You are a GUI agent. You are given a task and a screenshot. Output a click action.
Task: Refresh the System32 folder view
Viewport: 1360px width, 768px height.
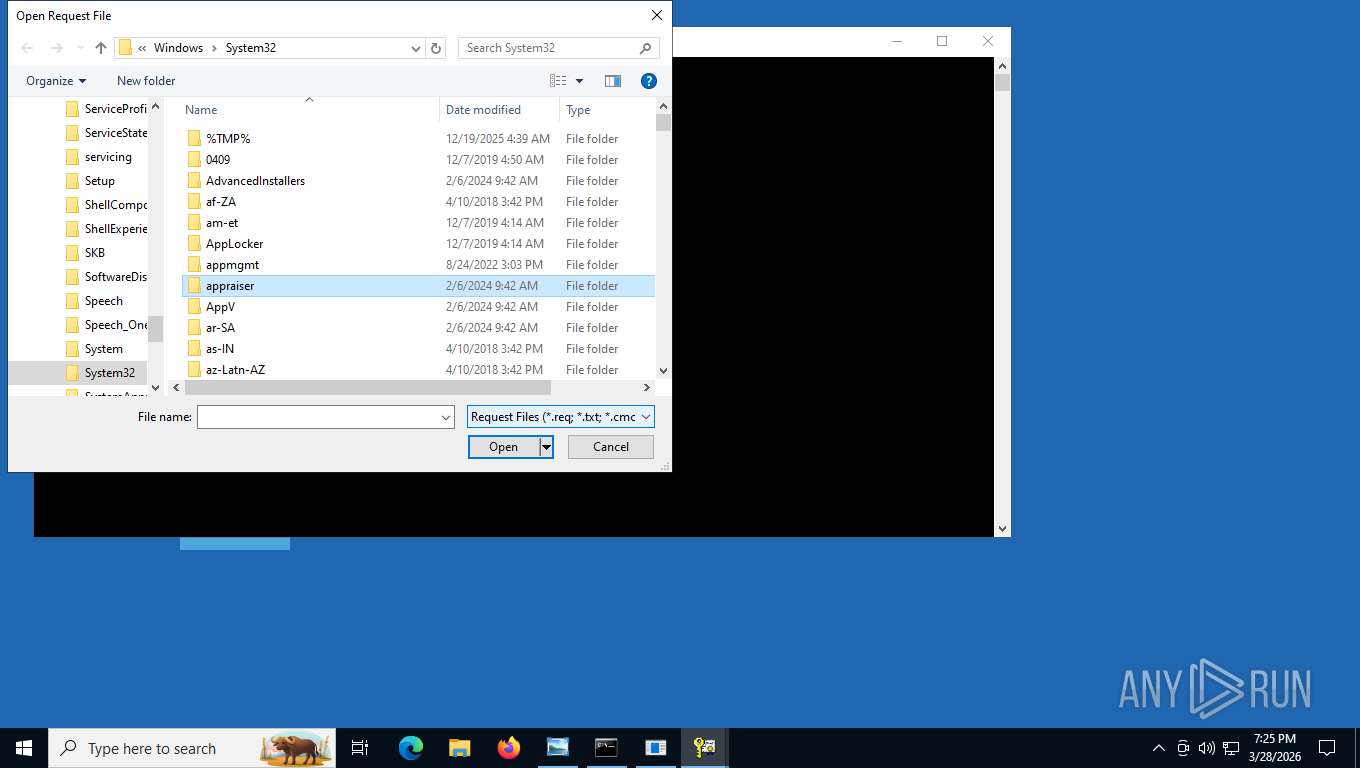pyautogui.click(x=436, y=48)
